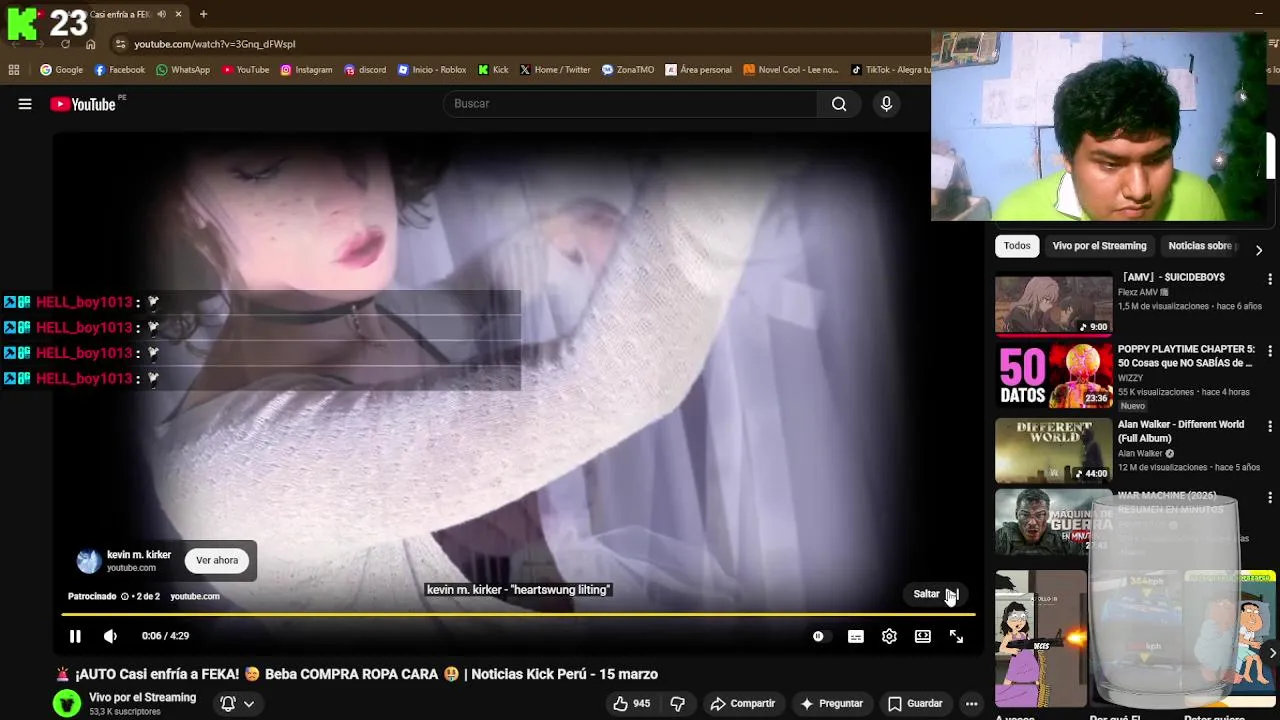Viewport: 1280px width, 720px height.
Task: Select the Todos filter chip
Action: tap(1017, 246)
